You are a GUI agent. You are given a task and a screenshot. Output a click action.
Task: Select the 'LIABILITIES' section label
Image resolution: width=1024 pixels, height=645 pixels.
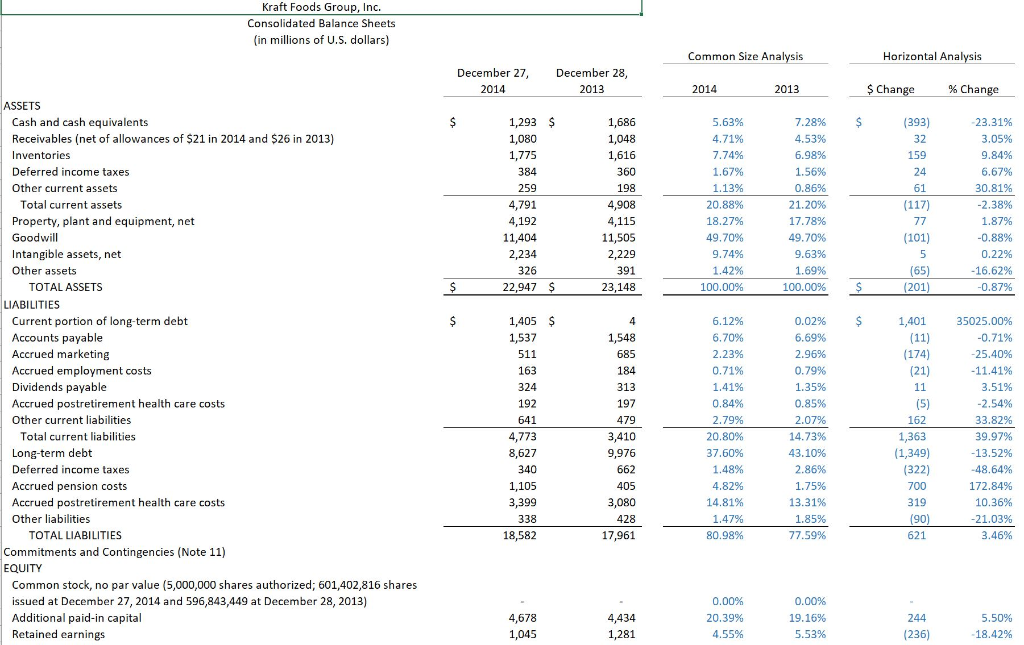pos(31,305)
